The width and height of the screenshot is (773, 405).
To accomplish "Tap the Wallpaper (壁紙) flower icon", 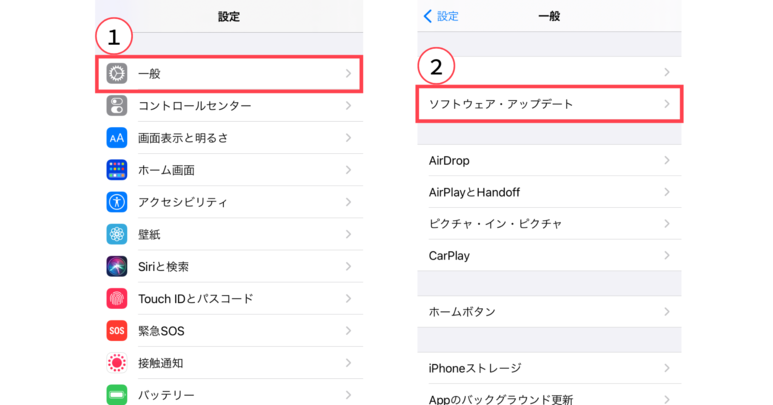I will pyautogui.click(x=117, y=234).
